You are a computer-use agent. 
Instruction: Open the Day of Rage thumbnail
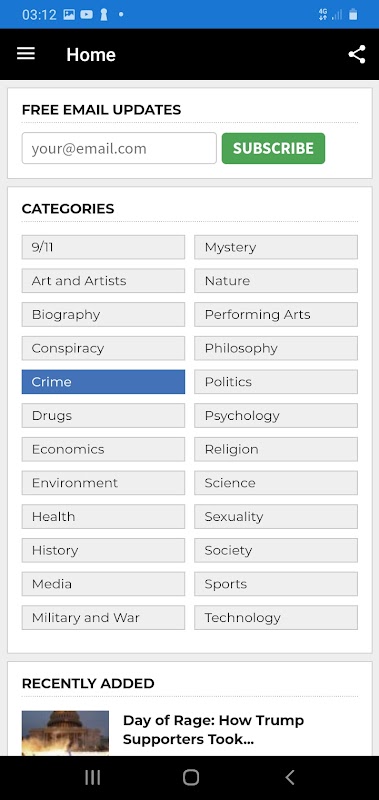(x=65, y=733)
